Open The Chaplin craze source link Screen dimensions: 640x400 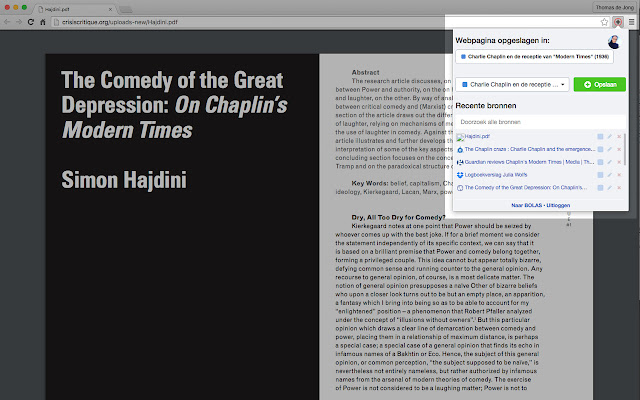530,149
